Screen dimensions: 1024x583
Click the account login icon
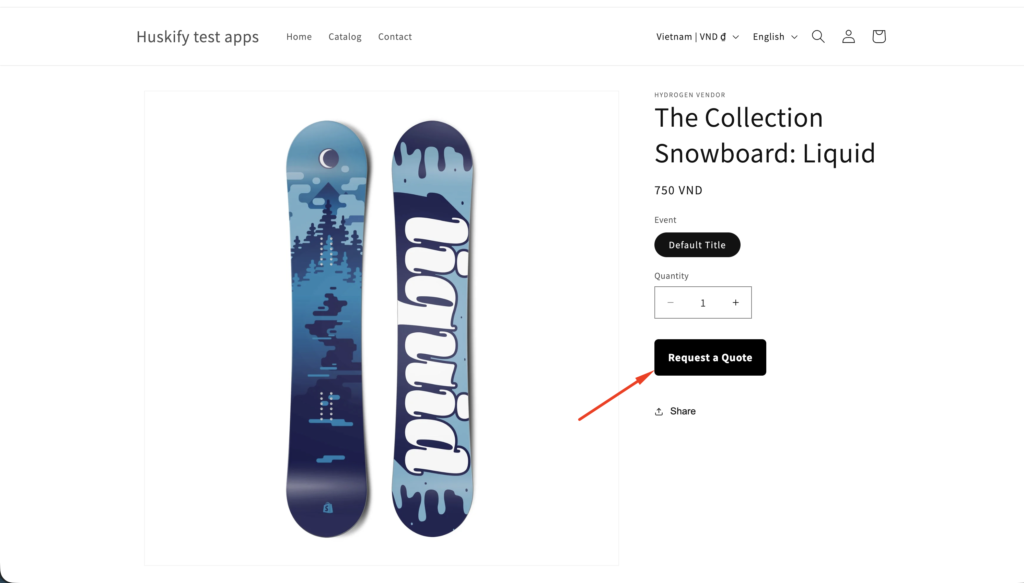tap(848, 37)
